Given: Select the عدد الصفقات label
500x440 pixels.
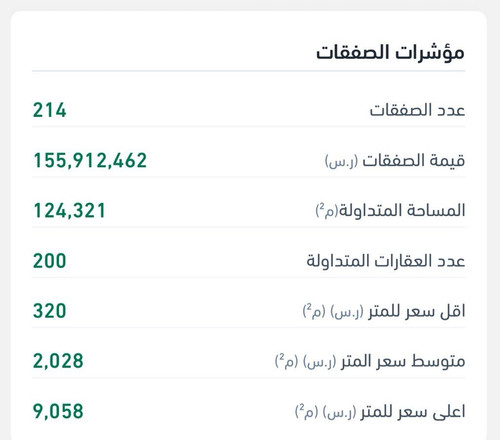Looking at the screenshot, I should point(417,110).
